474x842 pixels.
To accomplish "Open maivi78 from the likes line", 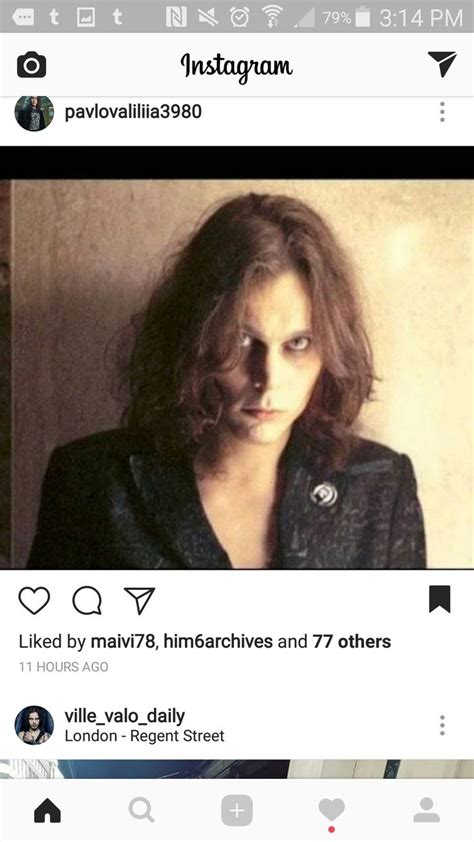I will pos(123,641).
